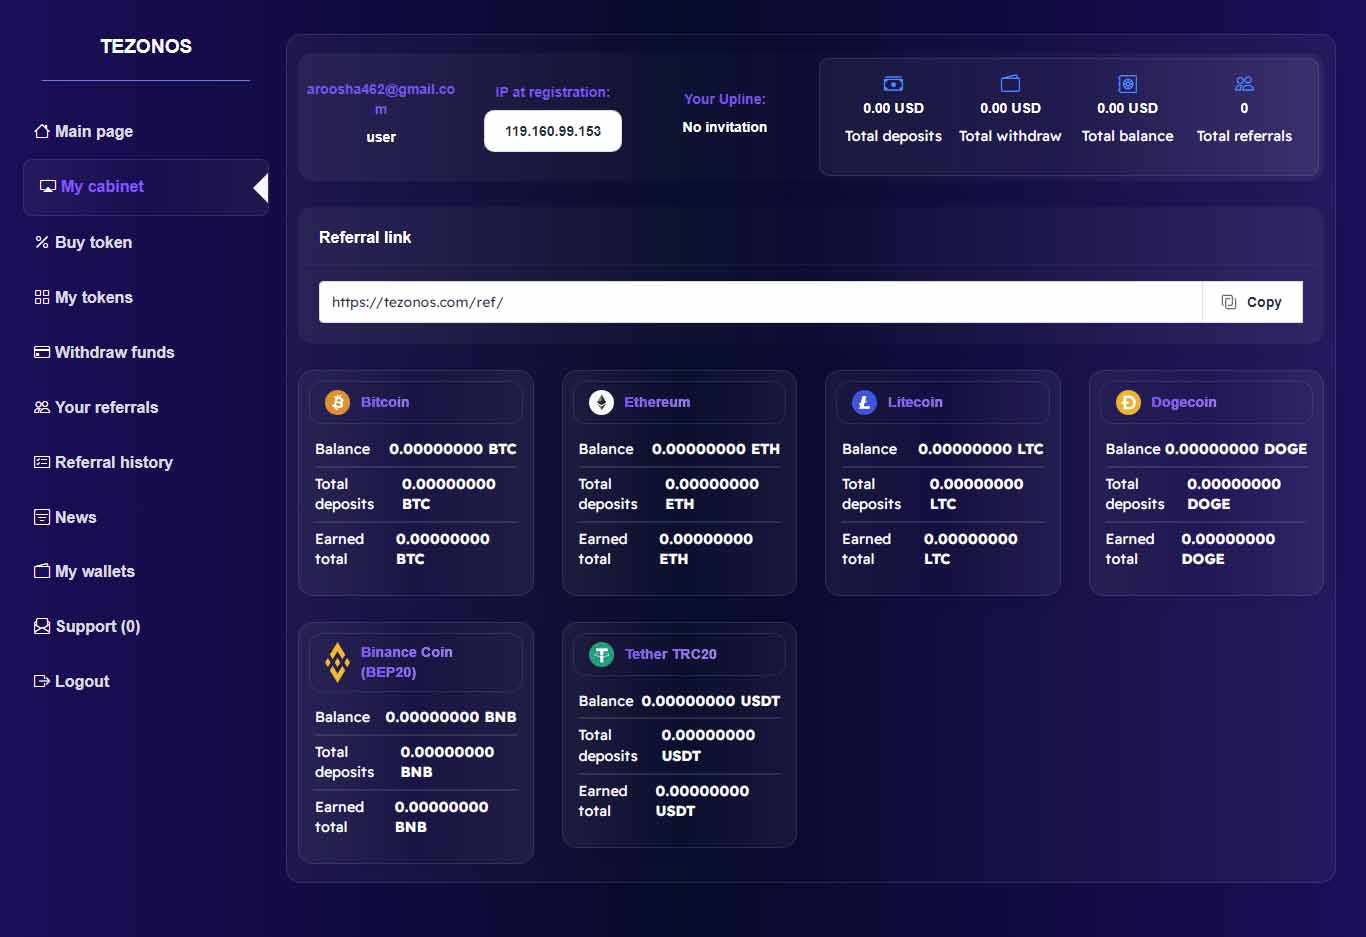1366x937 pixels.
Task: Click the percent icon beside Buy token
Action: pyautogui.click(x=42, y=242)
